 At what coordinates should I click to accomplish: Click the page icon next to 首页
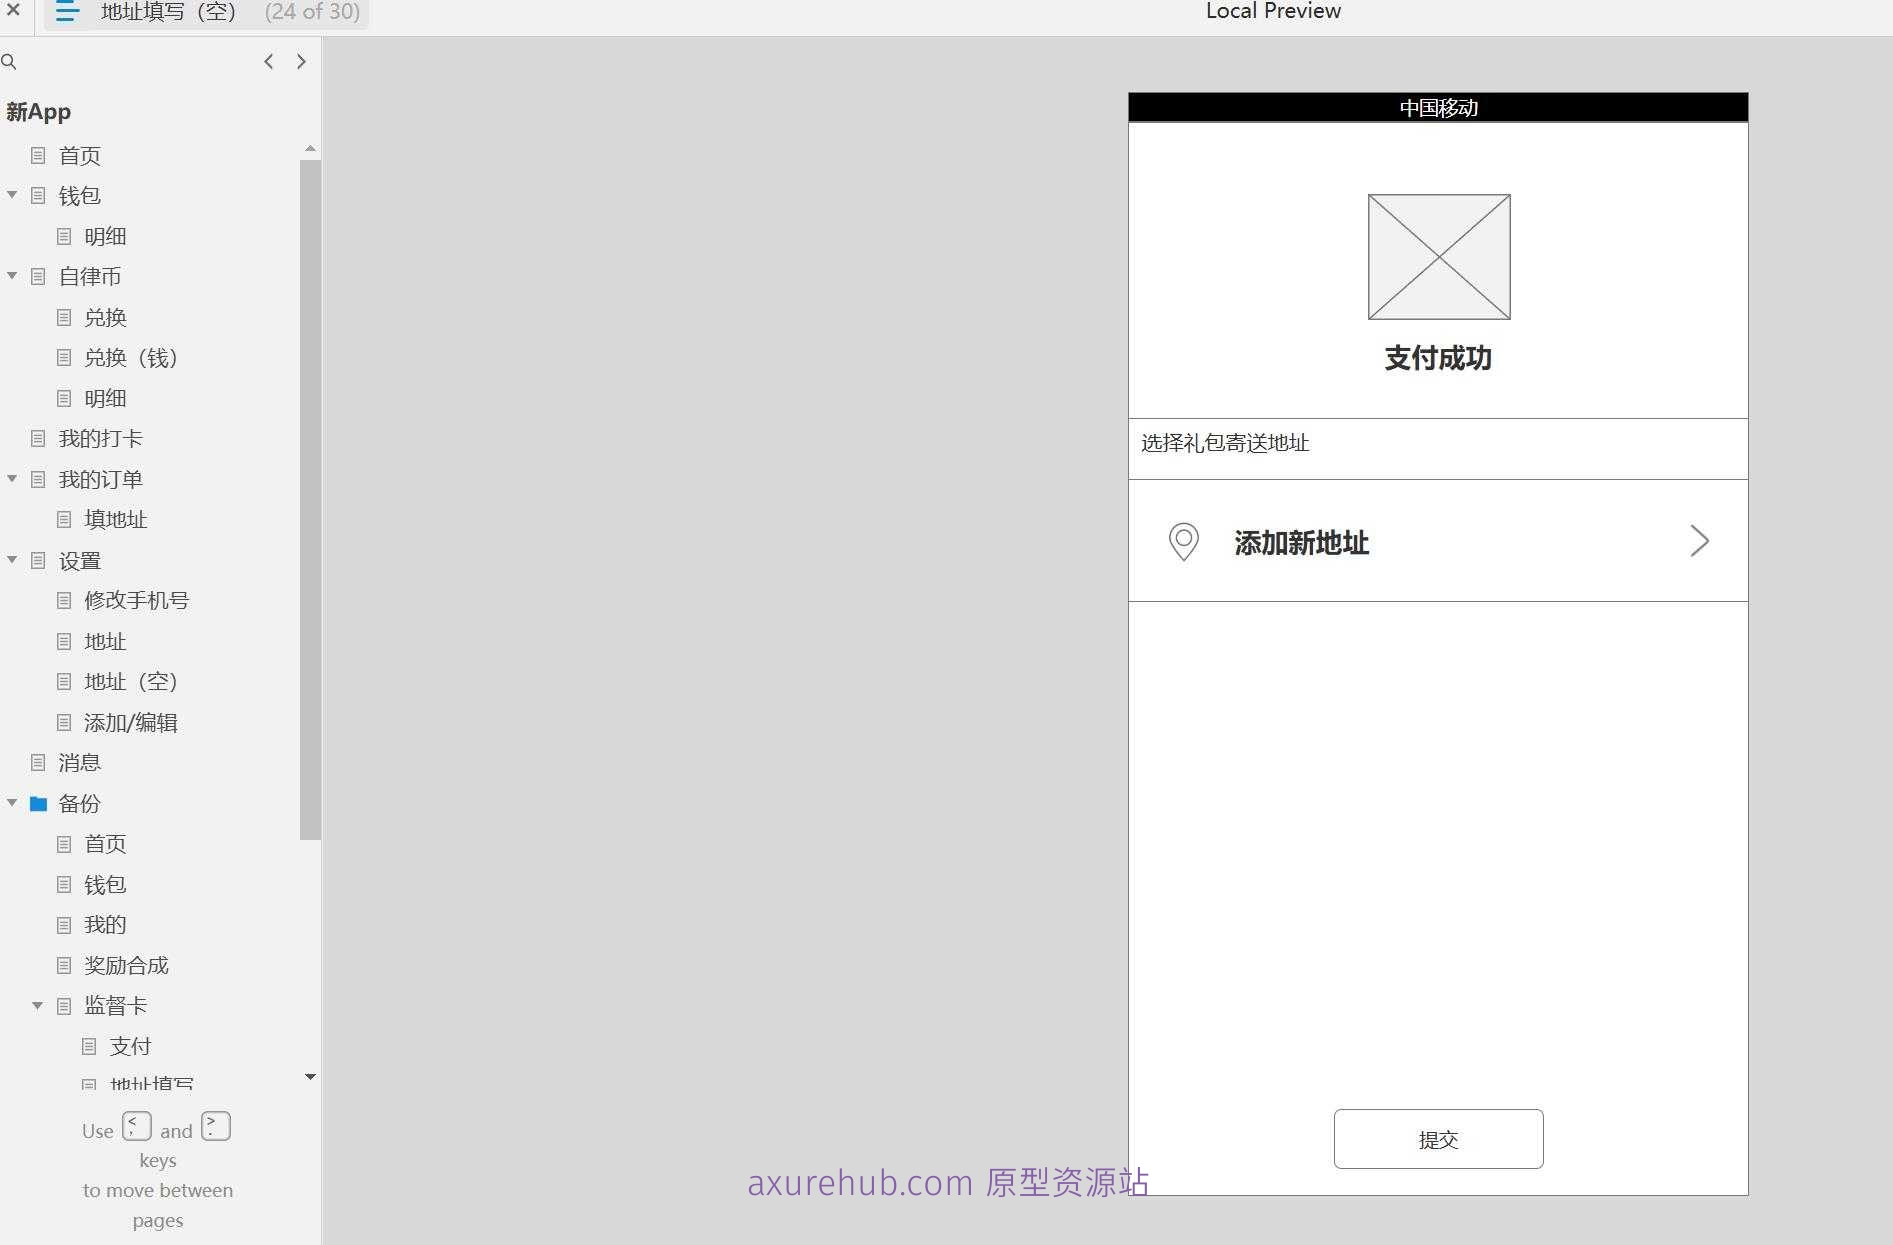[37, 155]
